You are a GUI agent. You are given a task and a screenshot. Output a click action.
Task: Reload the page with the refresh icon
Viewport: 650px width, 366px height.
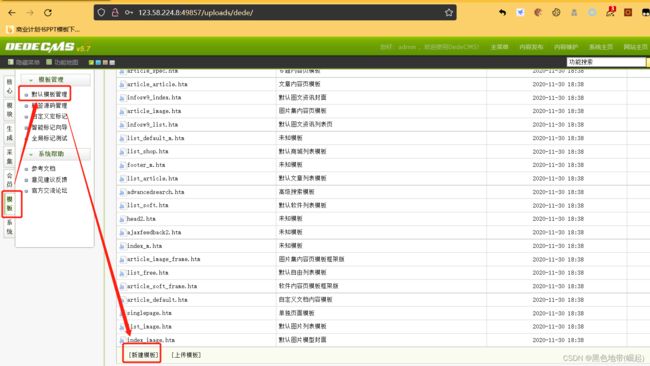48,13
